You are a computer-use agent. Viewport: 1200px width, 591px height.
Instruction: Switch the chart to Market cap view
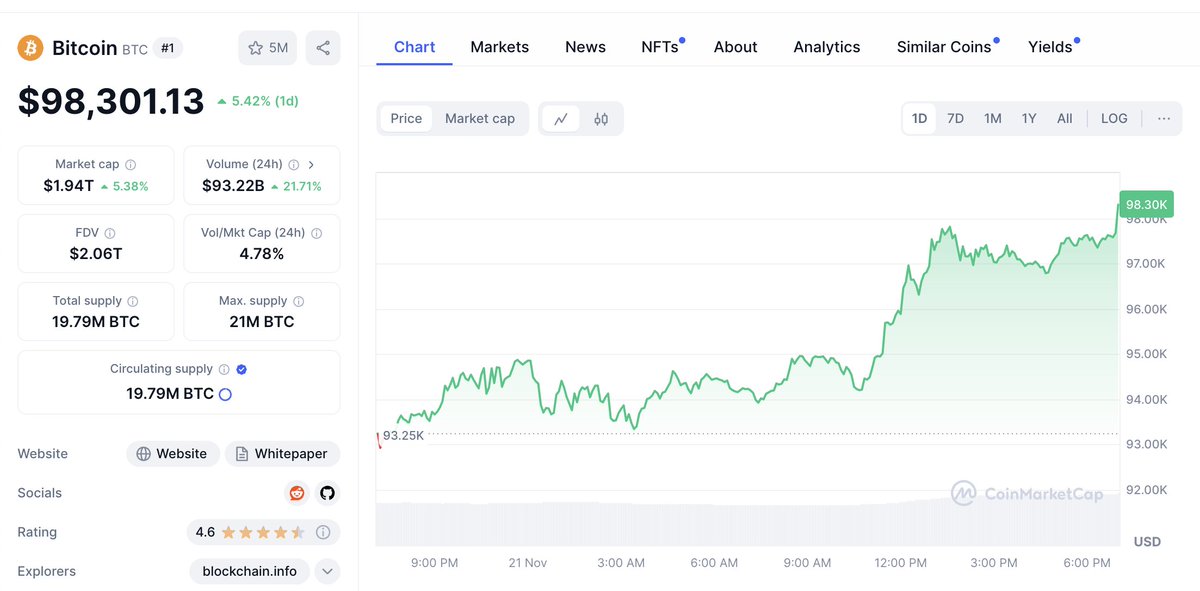tap(480, 118)
